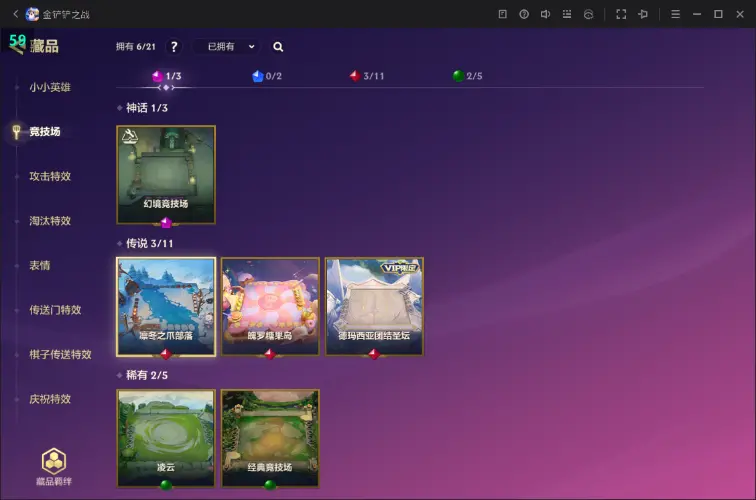756x500 pixels.
Task: Open the notes panel icon in title bar
Action: tap(502, 14)
